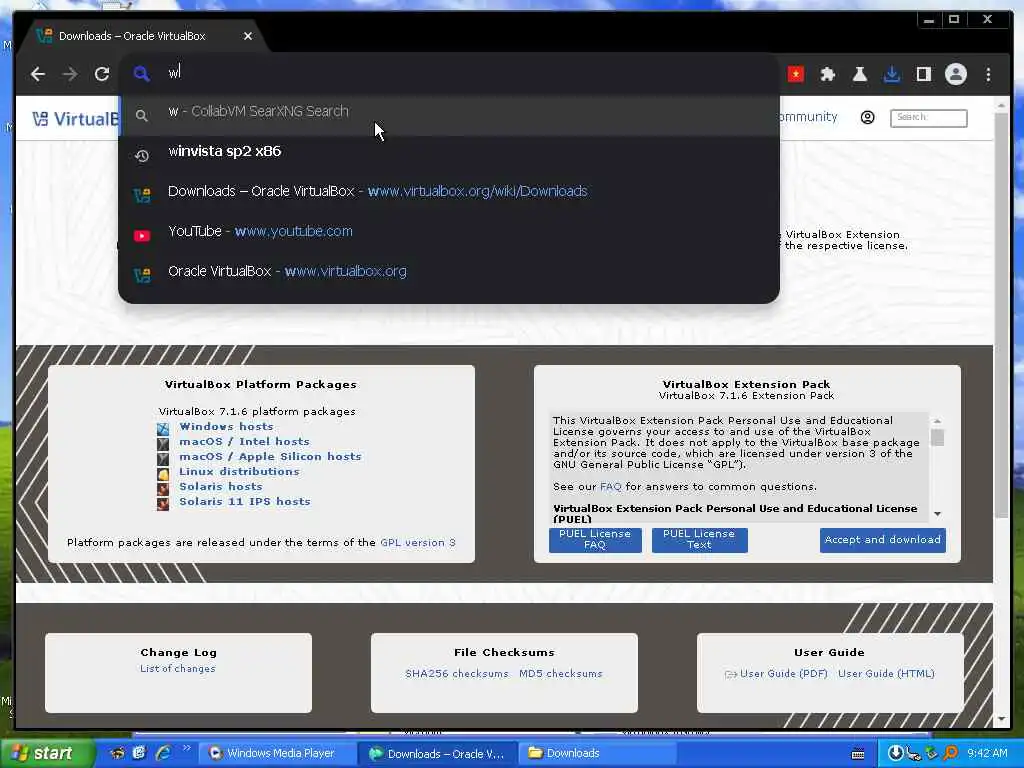
Task: Open the SHA256 checksums link
Action: pyautogui.click(x=456, y=674)
